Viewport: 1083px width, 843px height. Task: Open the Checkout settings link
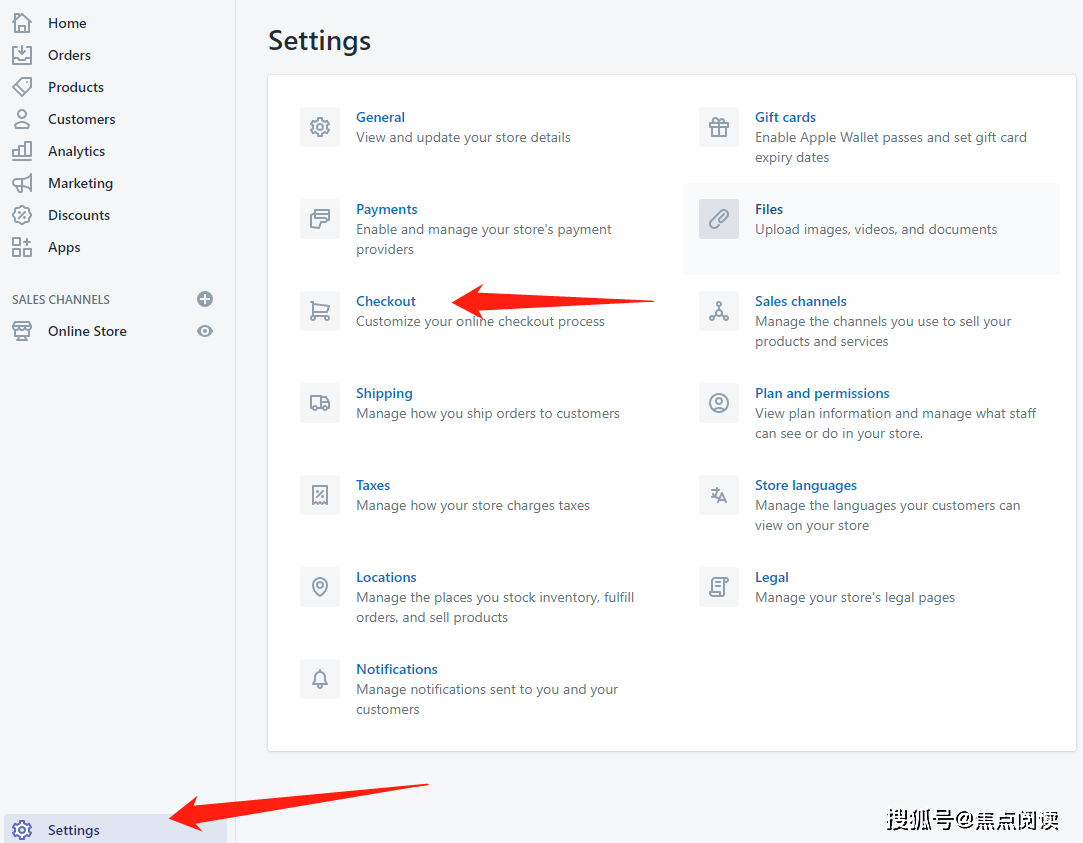point(385,301)
